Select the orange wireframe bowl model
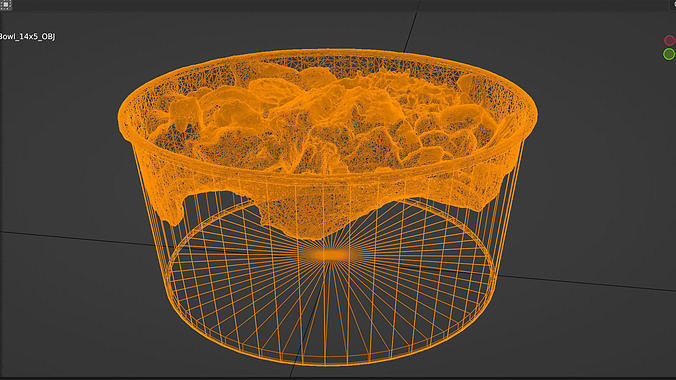The height and width of the screenshot is (380, 676). coord(328,207)
